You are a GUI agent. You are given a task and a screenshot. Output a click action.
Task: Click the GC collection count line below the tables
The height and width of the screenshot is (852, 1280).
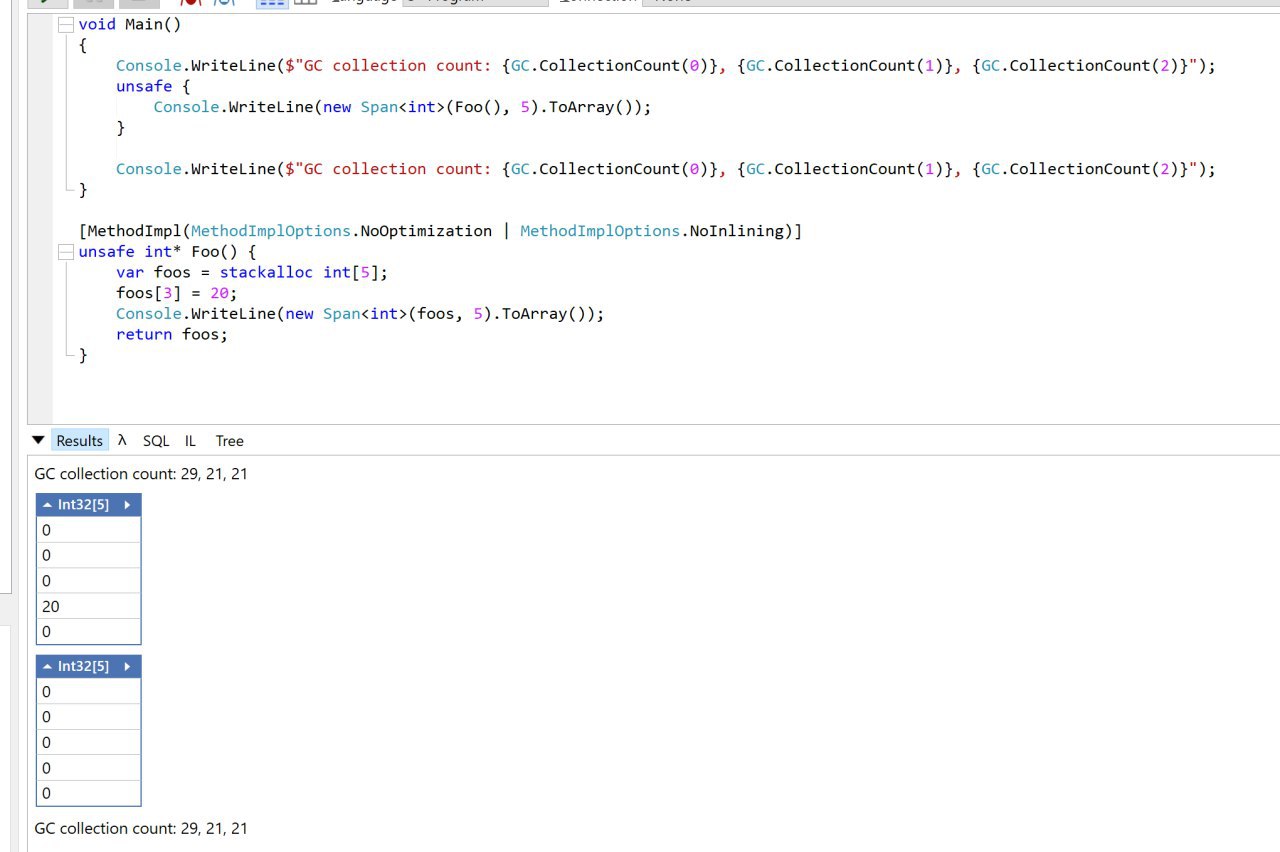141,828
